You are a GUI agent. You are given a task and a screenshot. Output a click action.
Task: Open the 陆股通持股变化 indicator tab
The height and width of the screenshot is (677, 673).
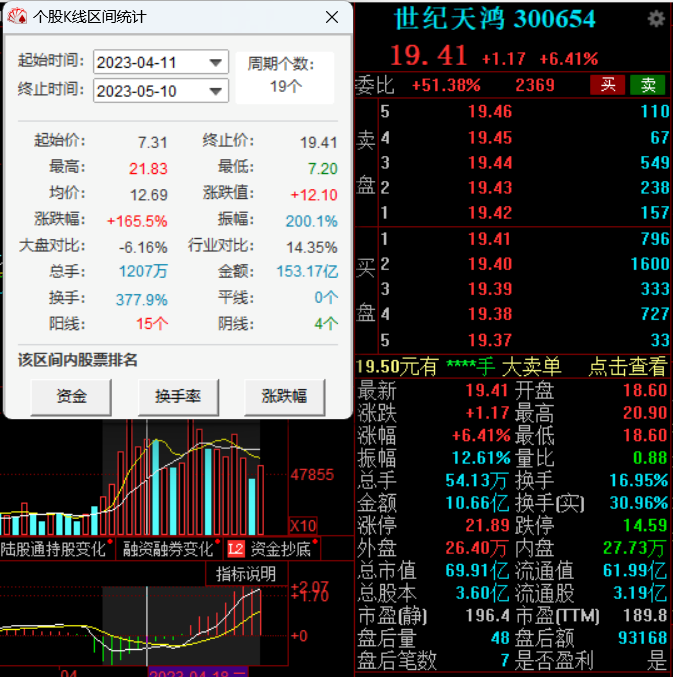tap(54, 549)
